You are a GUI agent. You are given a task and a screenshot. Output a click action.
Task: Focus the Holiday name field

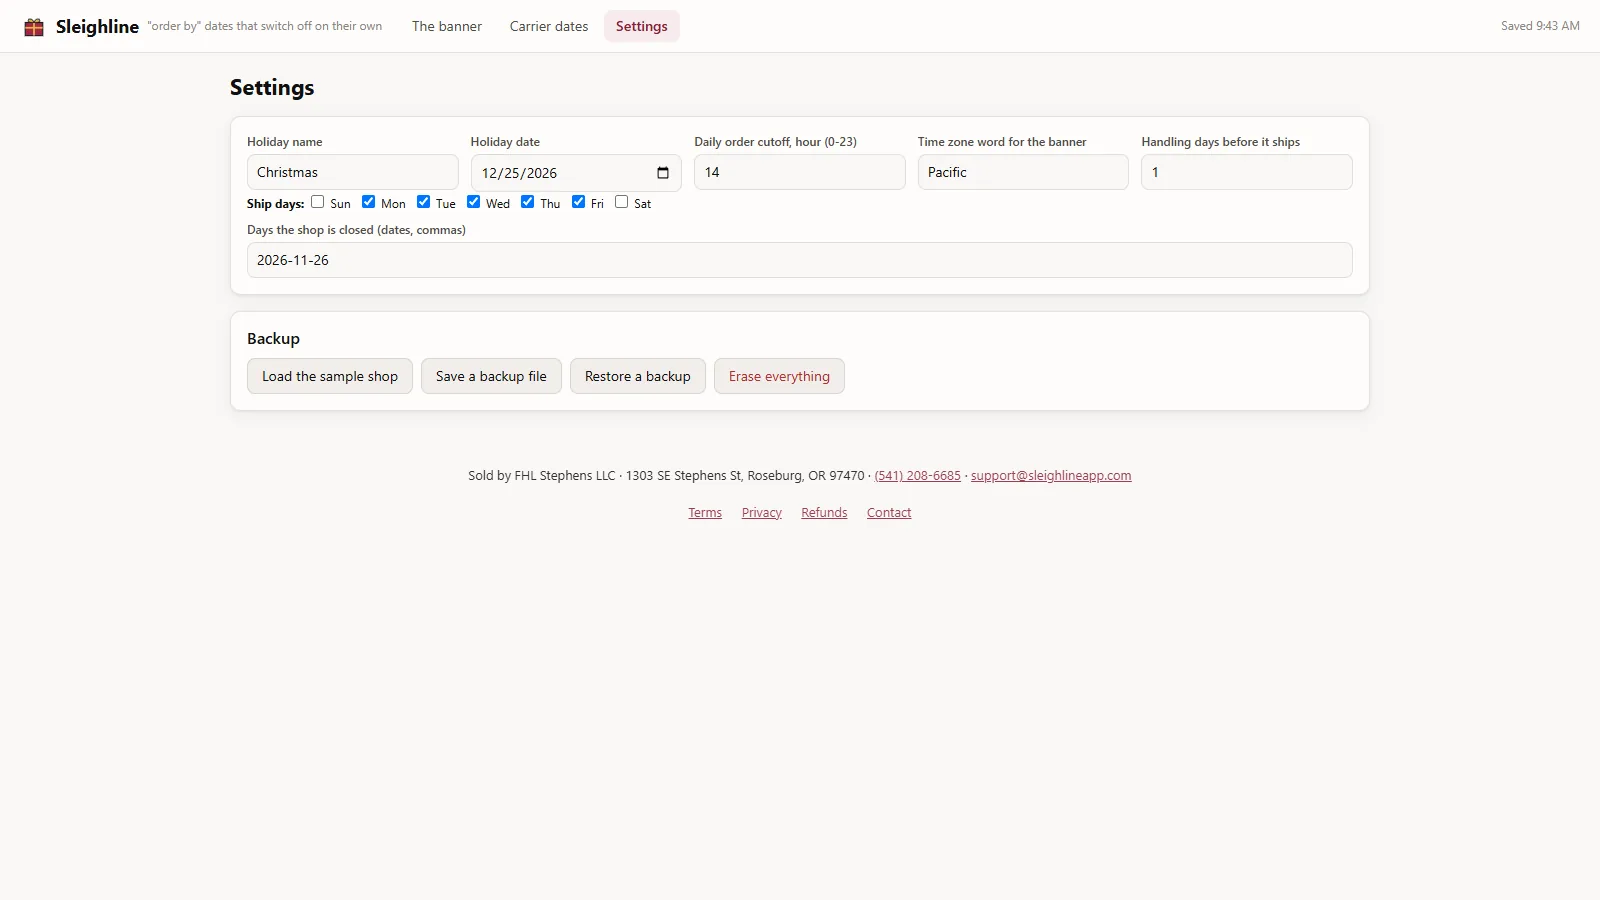(x=352, y=172)
